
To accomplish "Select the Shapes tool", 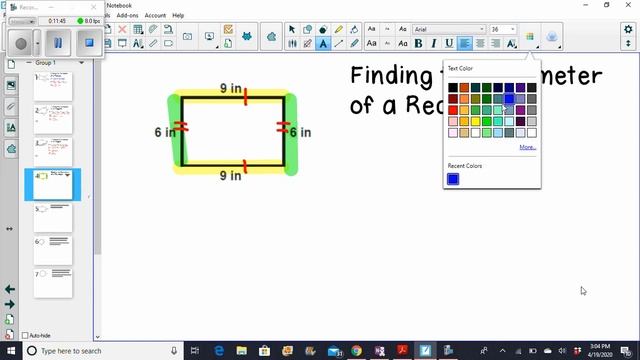I will tap(307, 29).
